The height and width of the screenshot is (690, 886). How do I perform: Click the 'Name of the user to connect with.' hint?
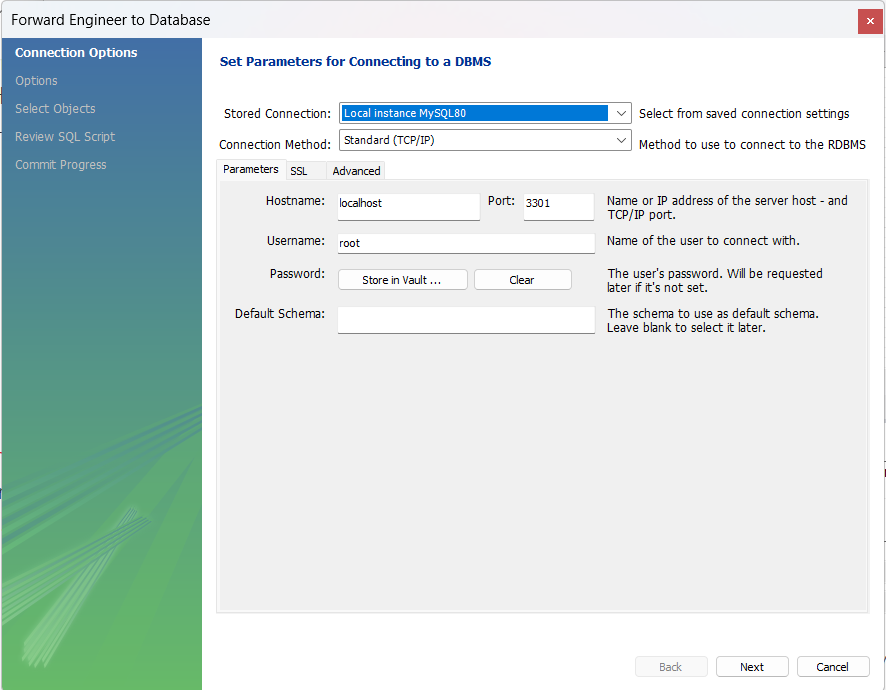pos(703,241)
